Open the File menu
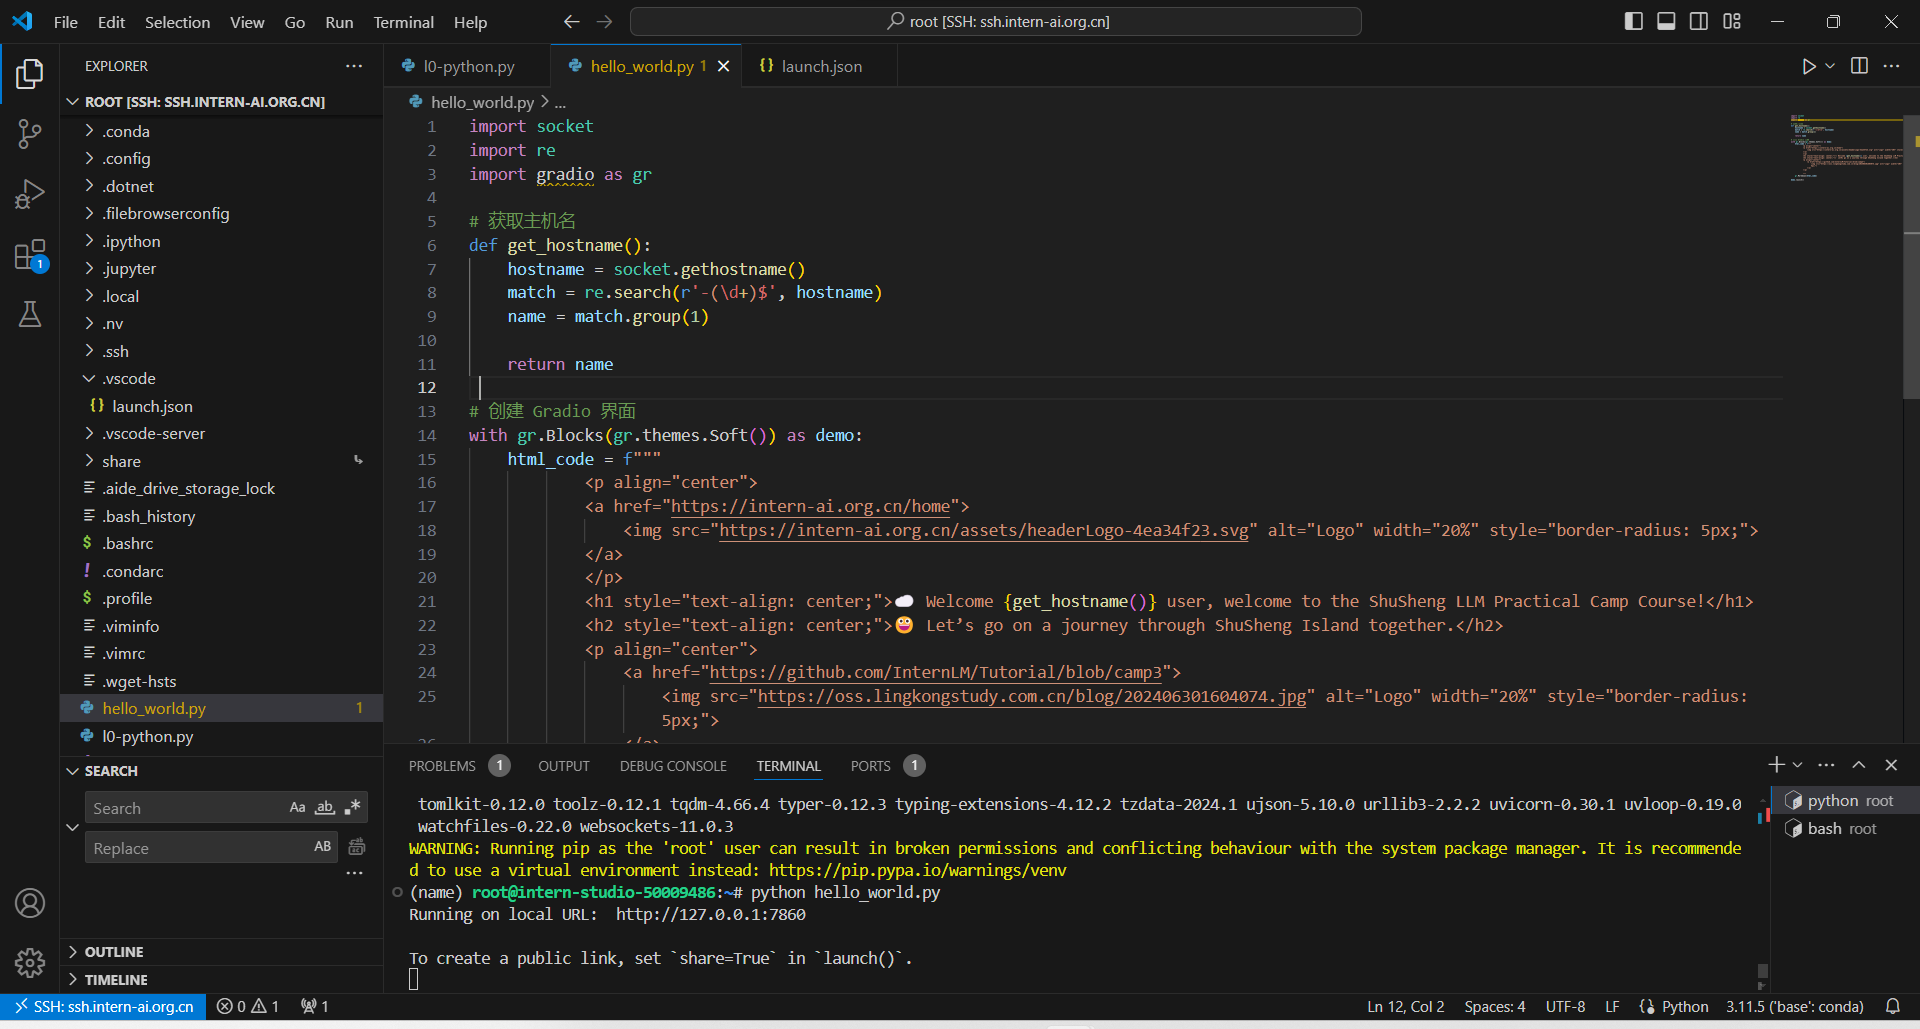The image size is (1920, 1029). [66, 22]
